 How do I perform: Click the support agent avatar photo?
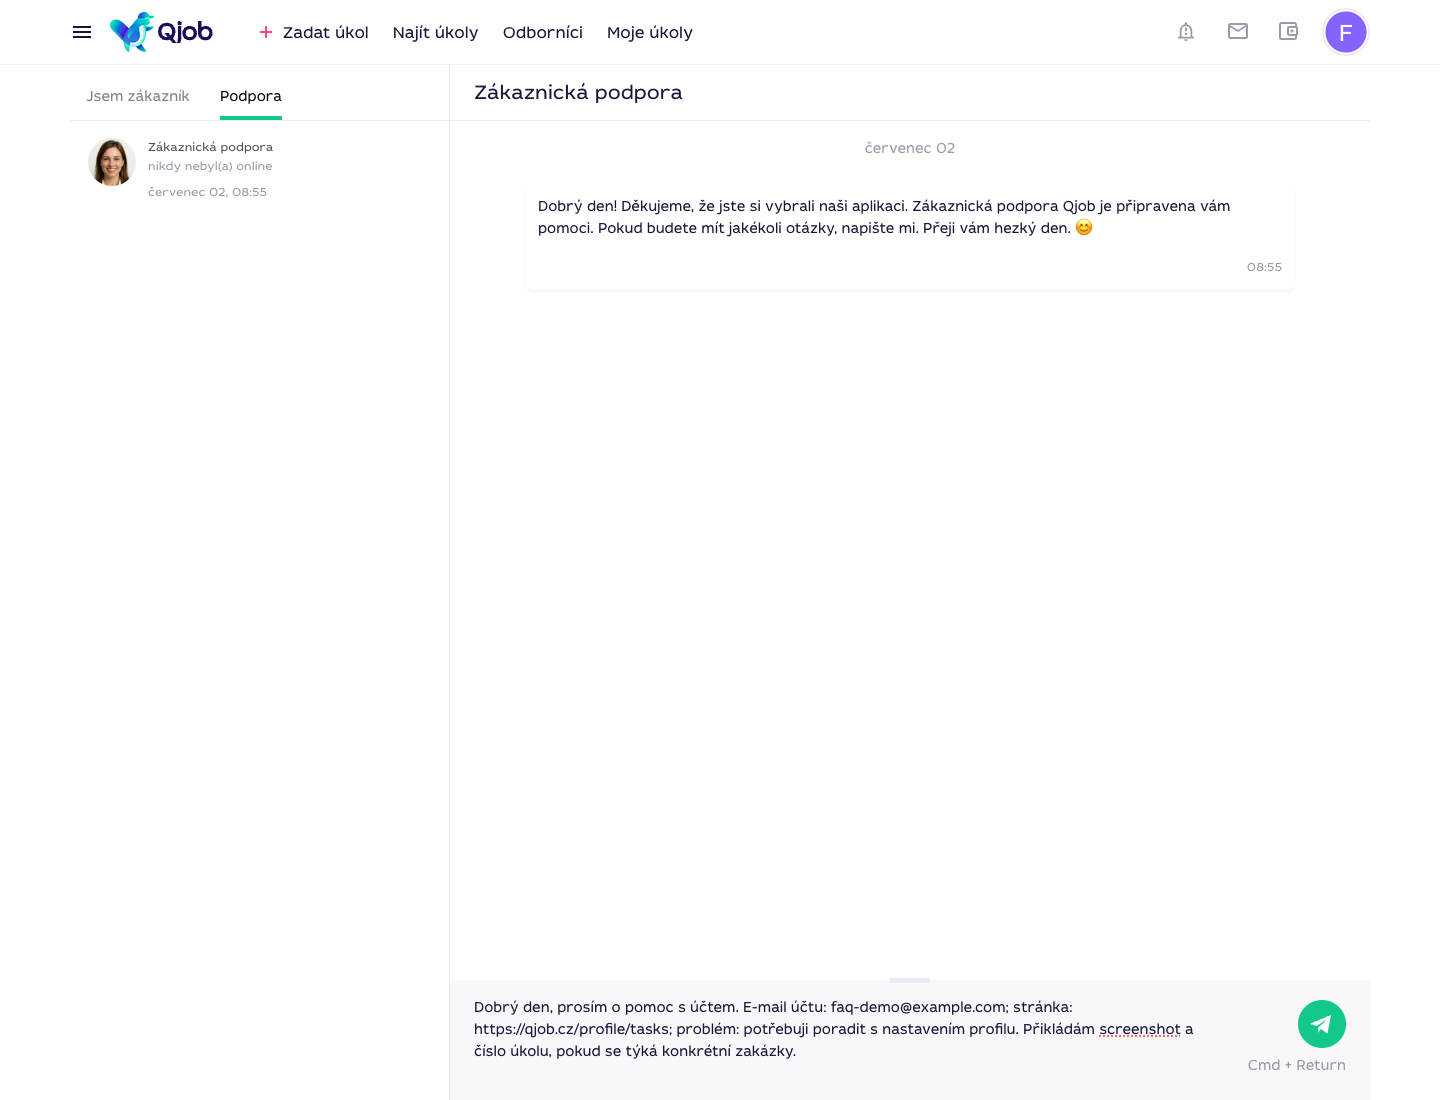[112, 162]
